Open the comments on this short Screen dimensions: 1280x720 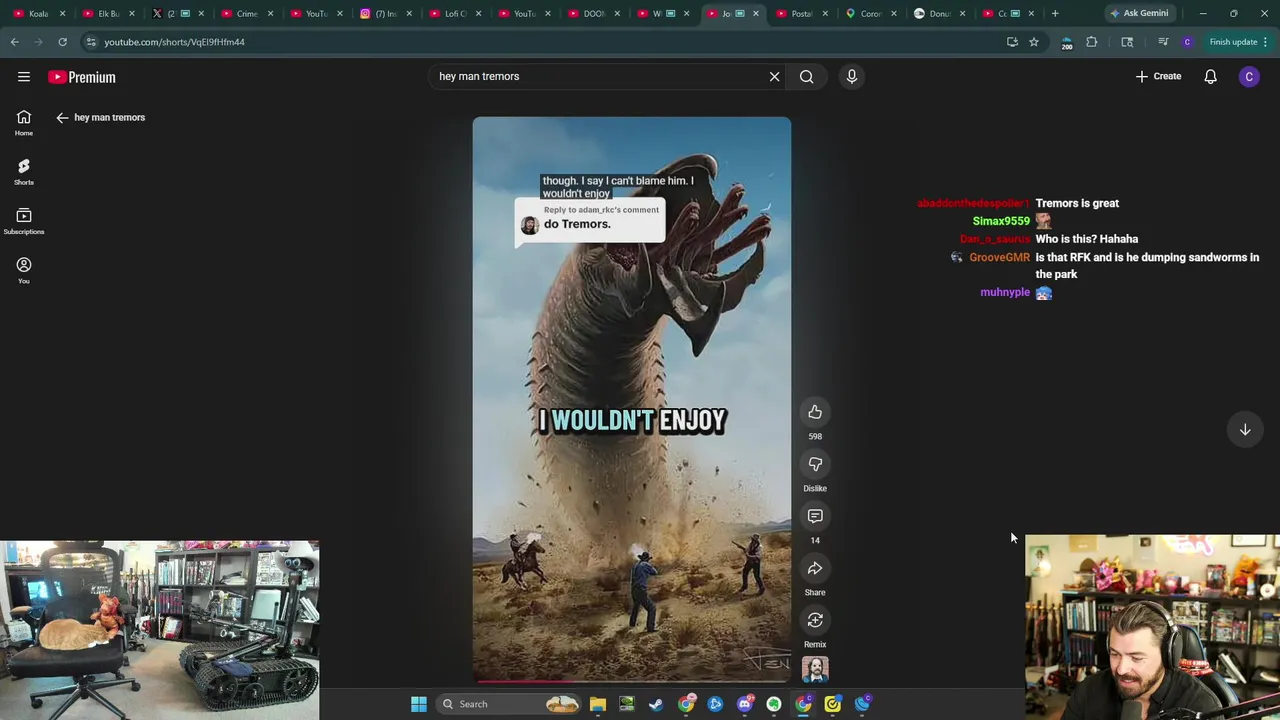click(815, 516)
